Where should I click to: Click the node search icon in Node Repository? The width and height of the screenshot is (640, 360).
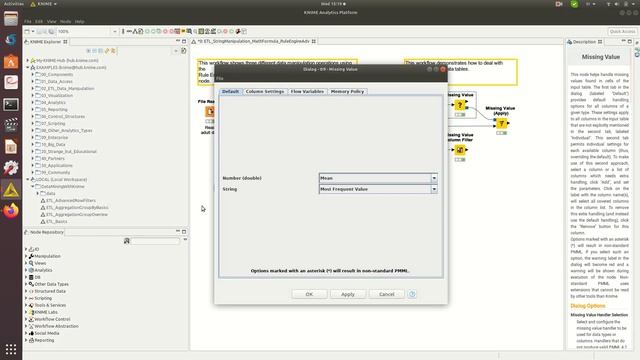coord(127,241)
